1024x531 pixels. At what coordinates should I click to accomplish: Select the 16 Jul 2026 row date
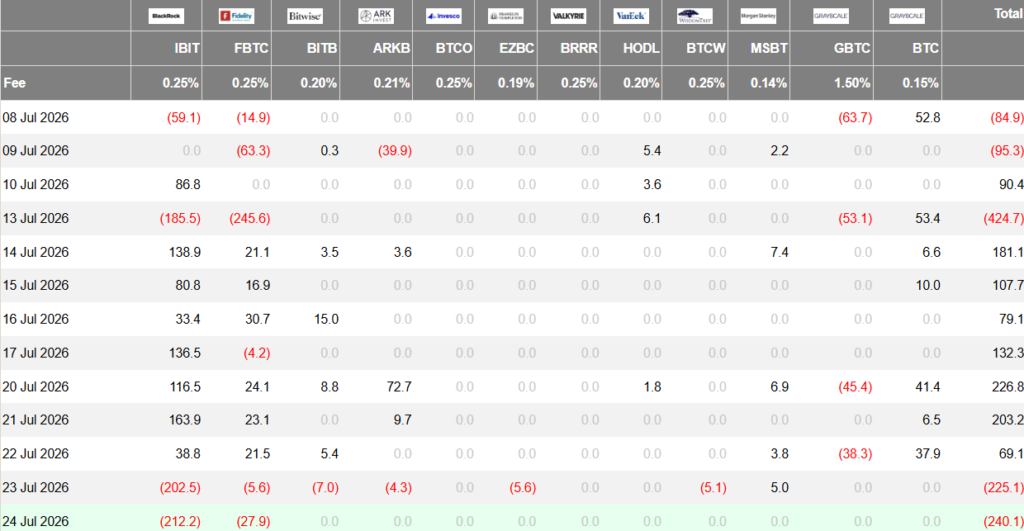click(x=35, y=319)
